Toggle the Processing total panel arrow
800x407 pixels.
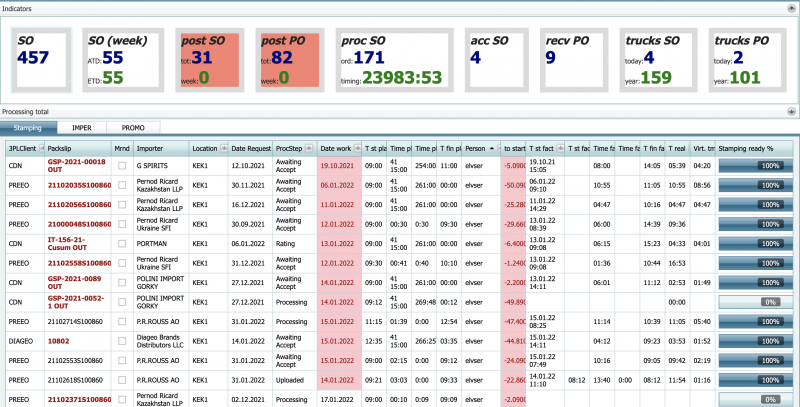[791, 112]
